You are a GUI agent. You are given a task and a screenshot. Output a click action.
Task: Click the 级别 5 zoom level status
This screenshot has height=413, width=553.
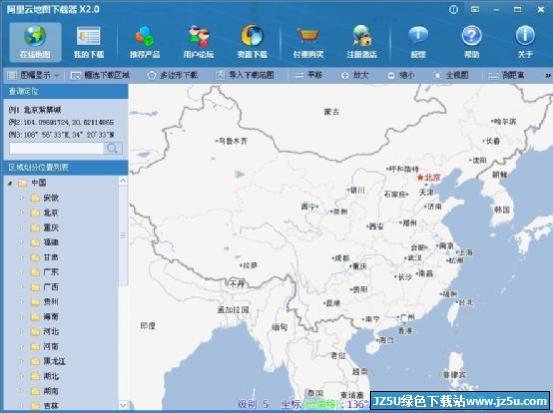(253, 404)
